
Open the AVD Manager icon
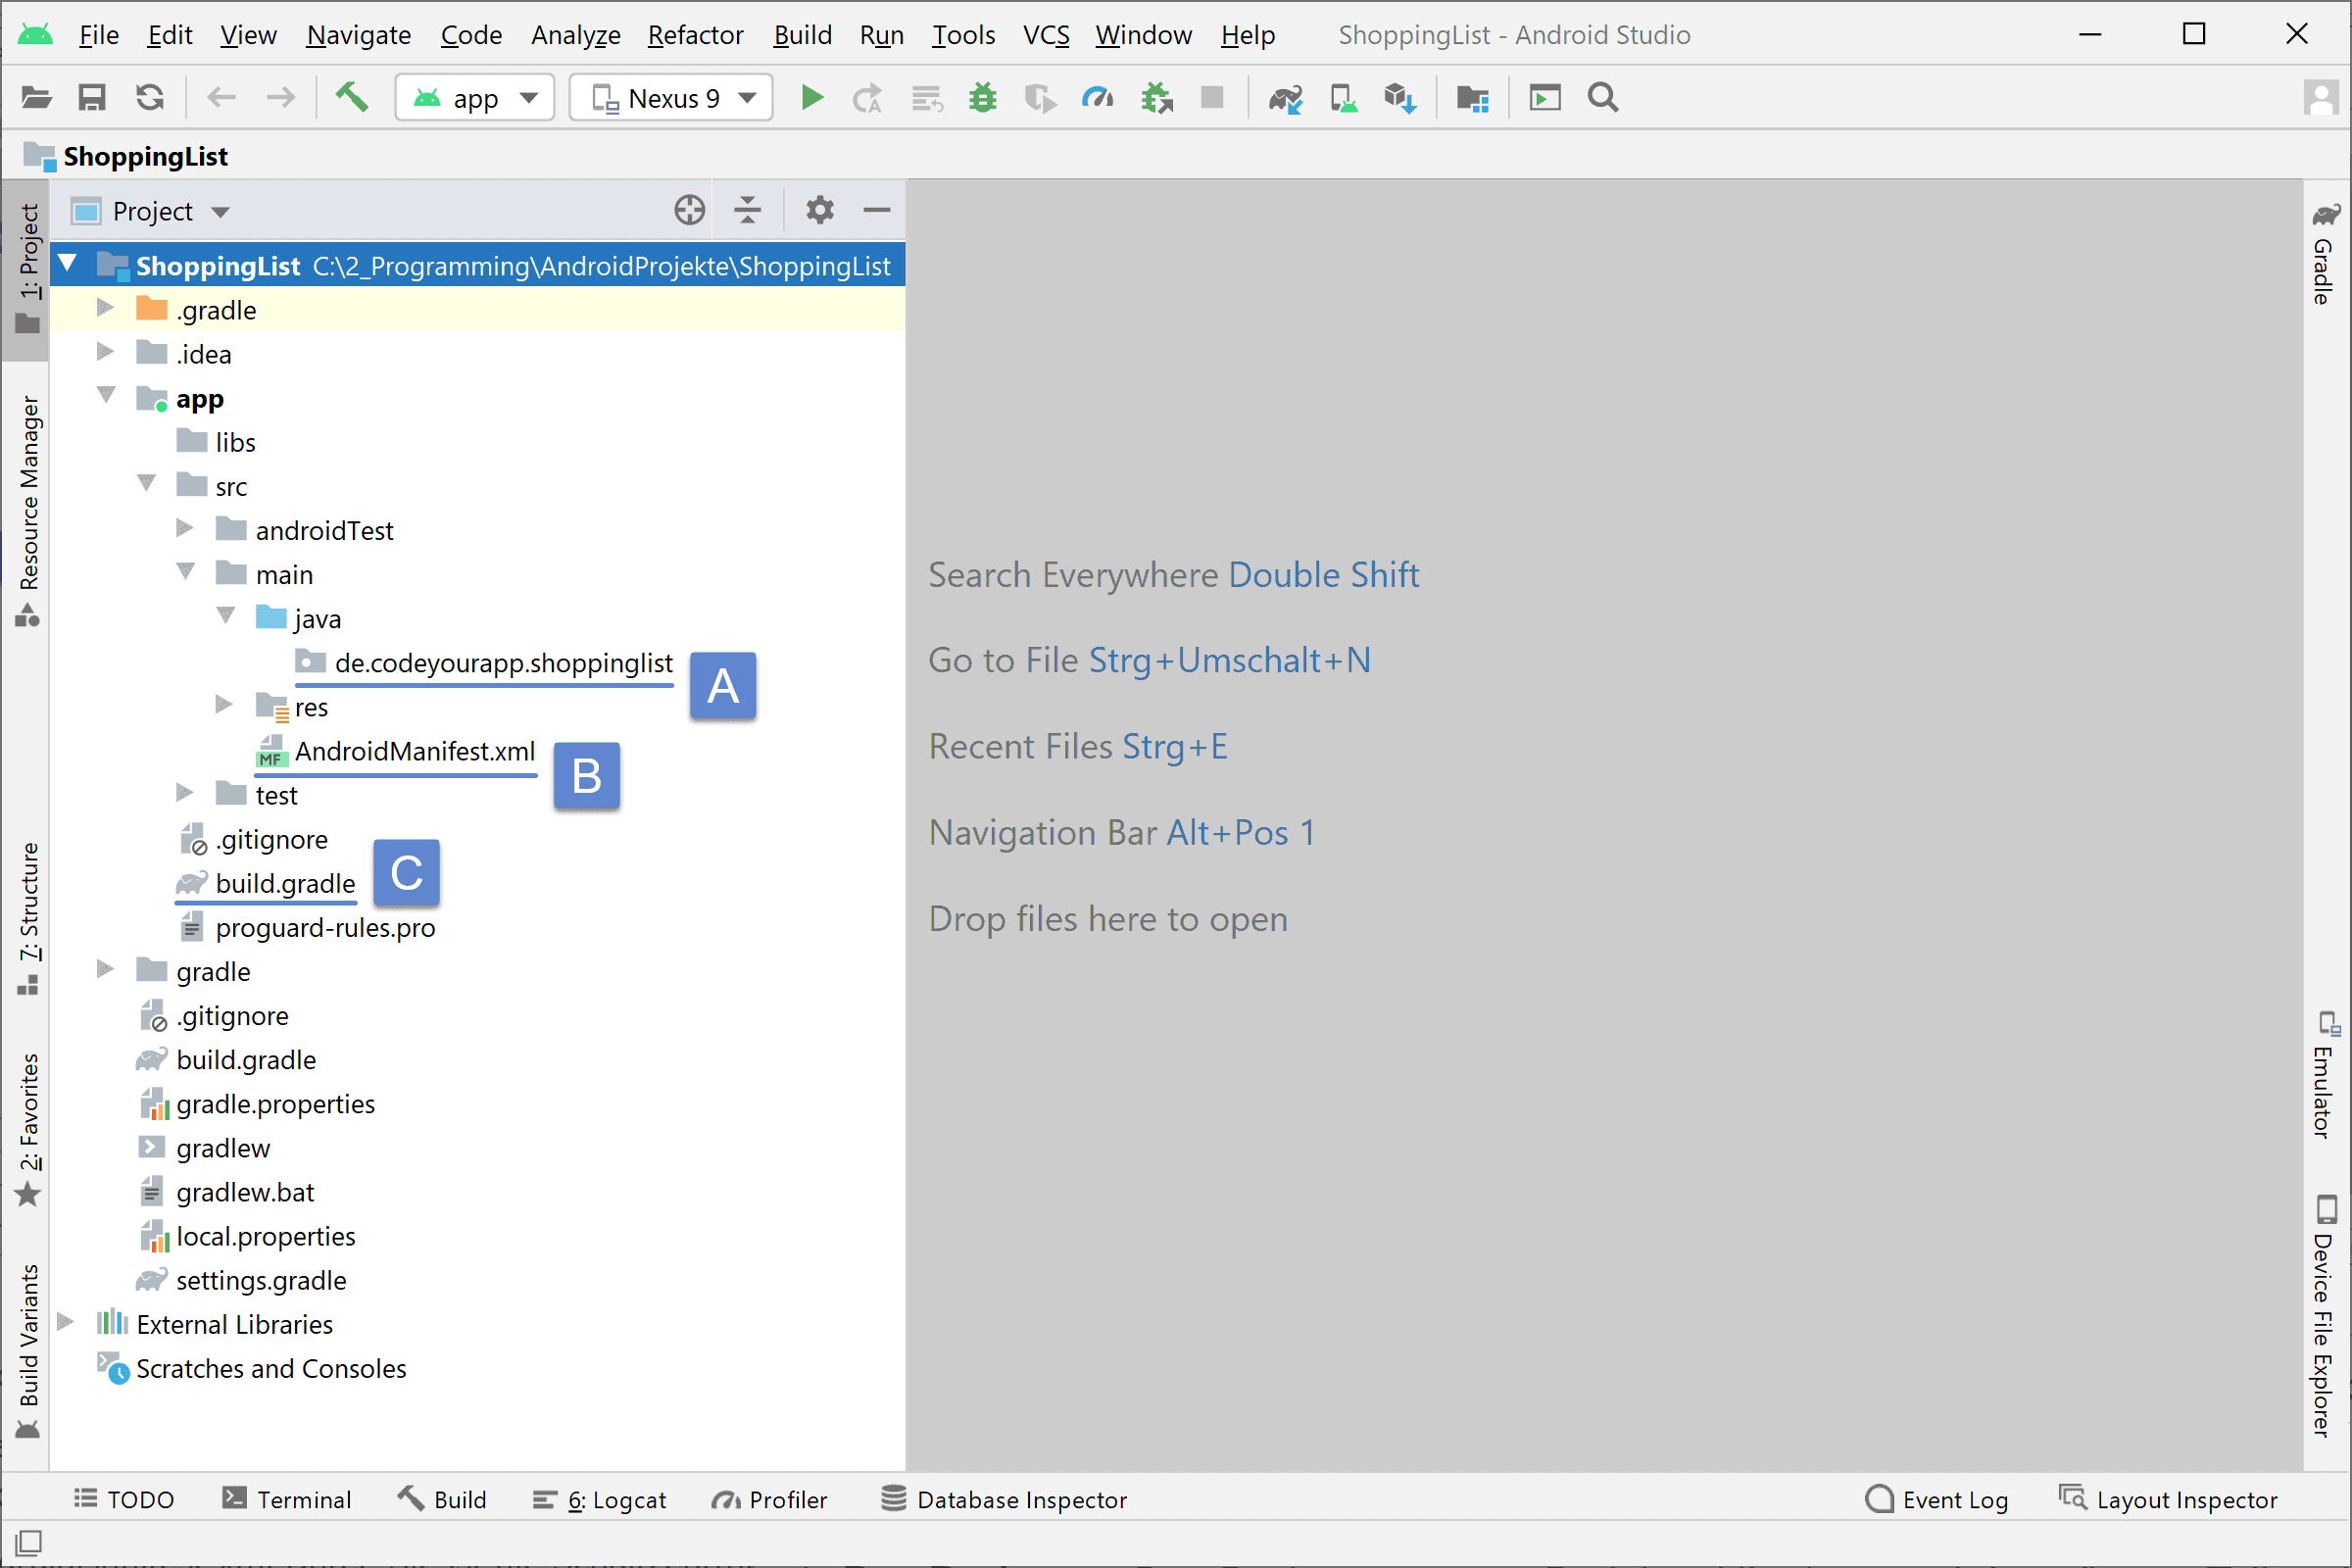pos(1343,98)
